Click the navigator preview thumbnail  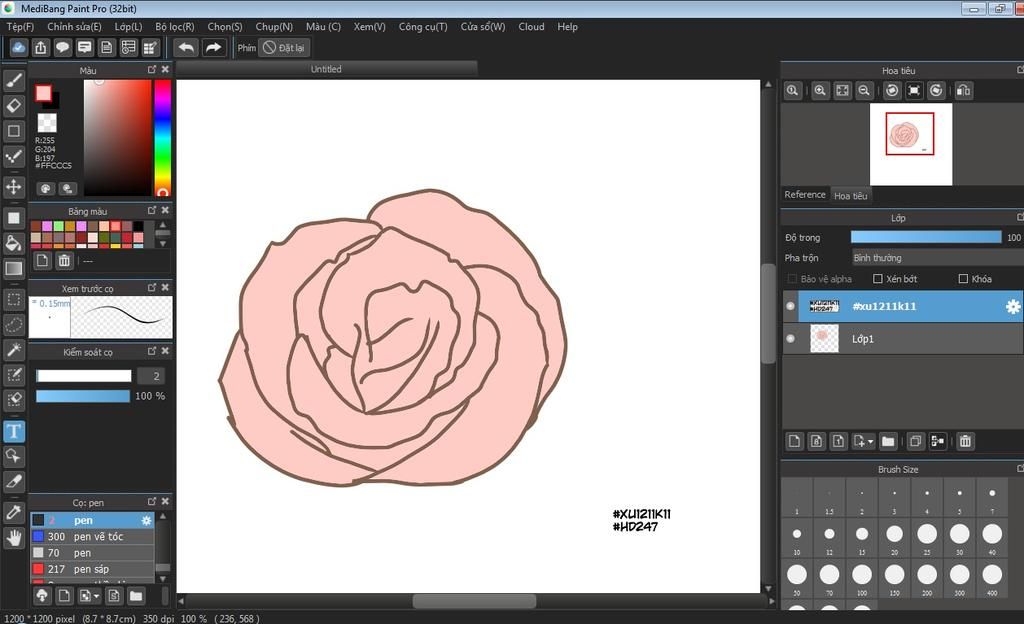click(x=910, y=144)
